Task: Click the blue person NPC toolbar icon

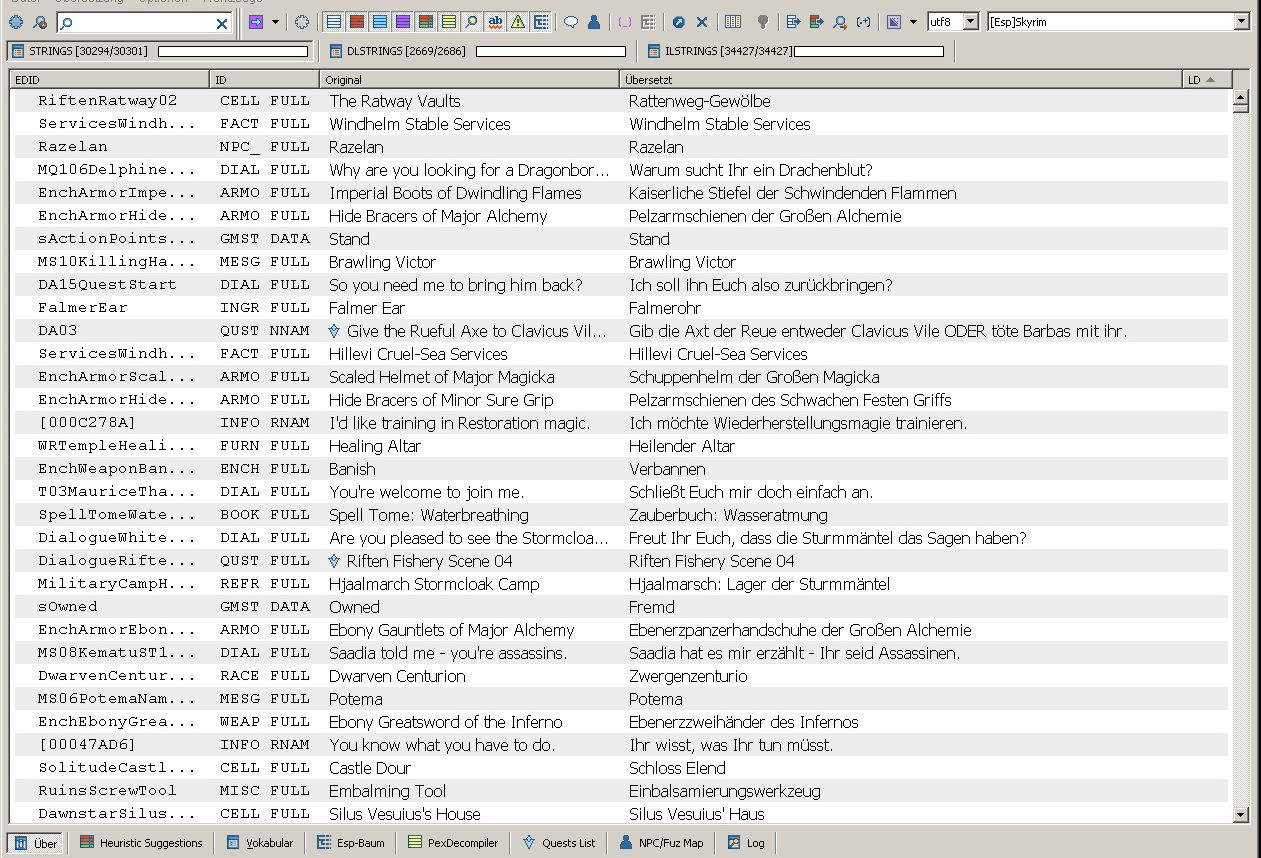Action: [594, 22]
